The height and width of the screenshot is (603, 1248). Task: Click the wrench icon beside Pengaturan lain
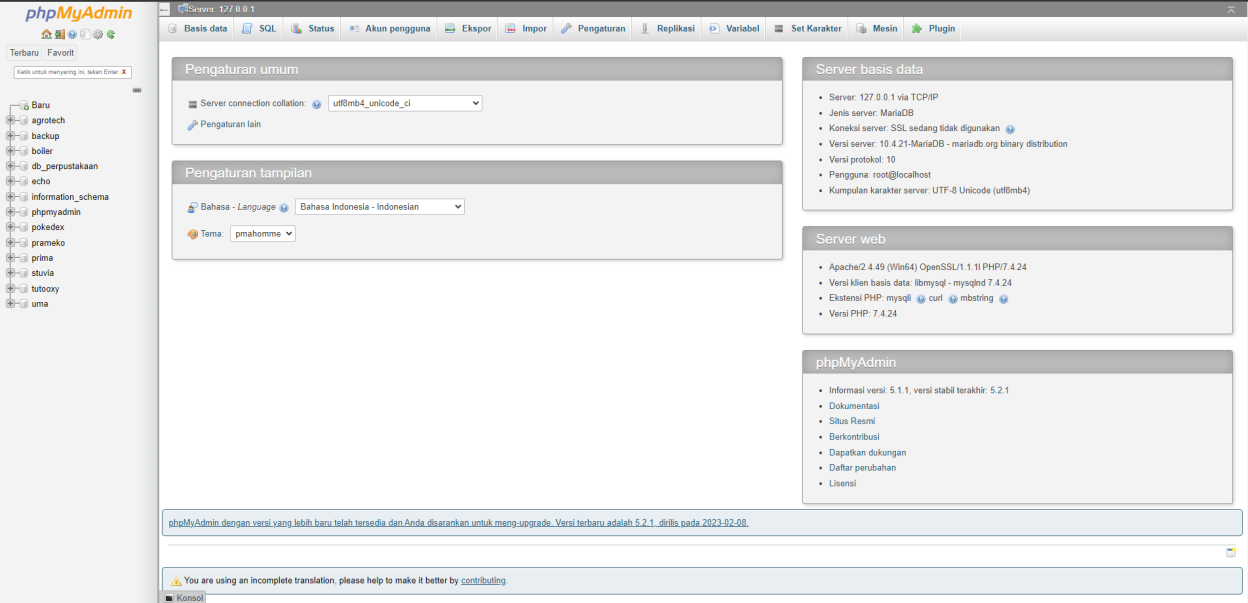[192, 124]
